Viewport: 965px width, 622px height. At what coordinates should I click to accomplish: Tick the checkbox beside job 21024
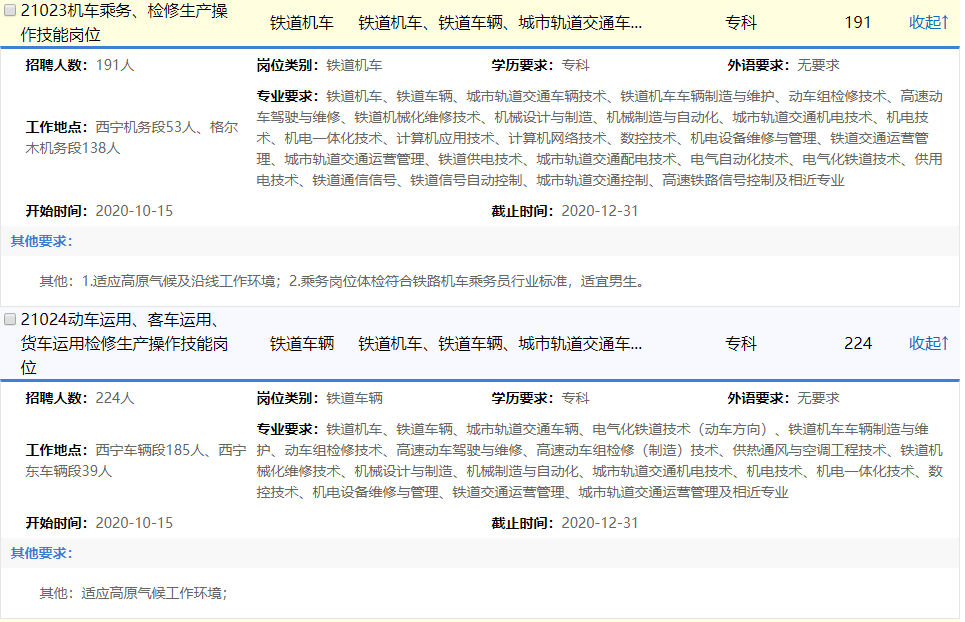(x=10, y=320)
